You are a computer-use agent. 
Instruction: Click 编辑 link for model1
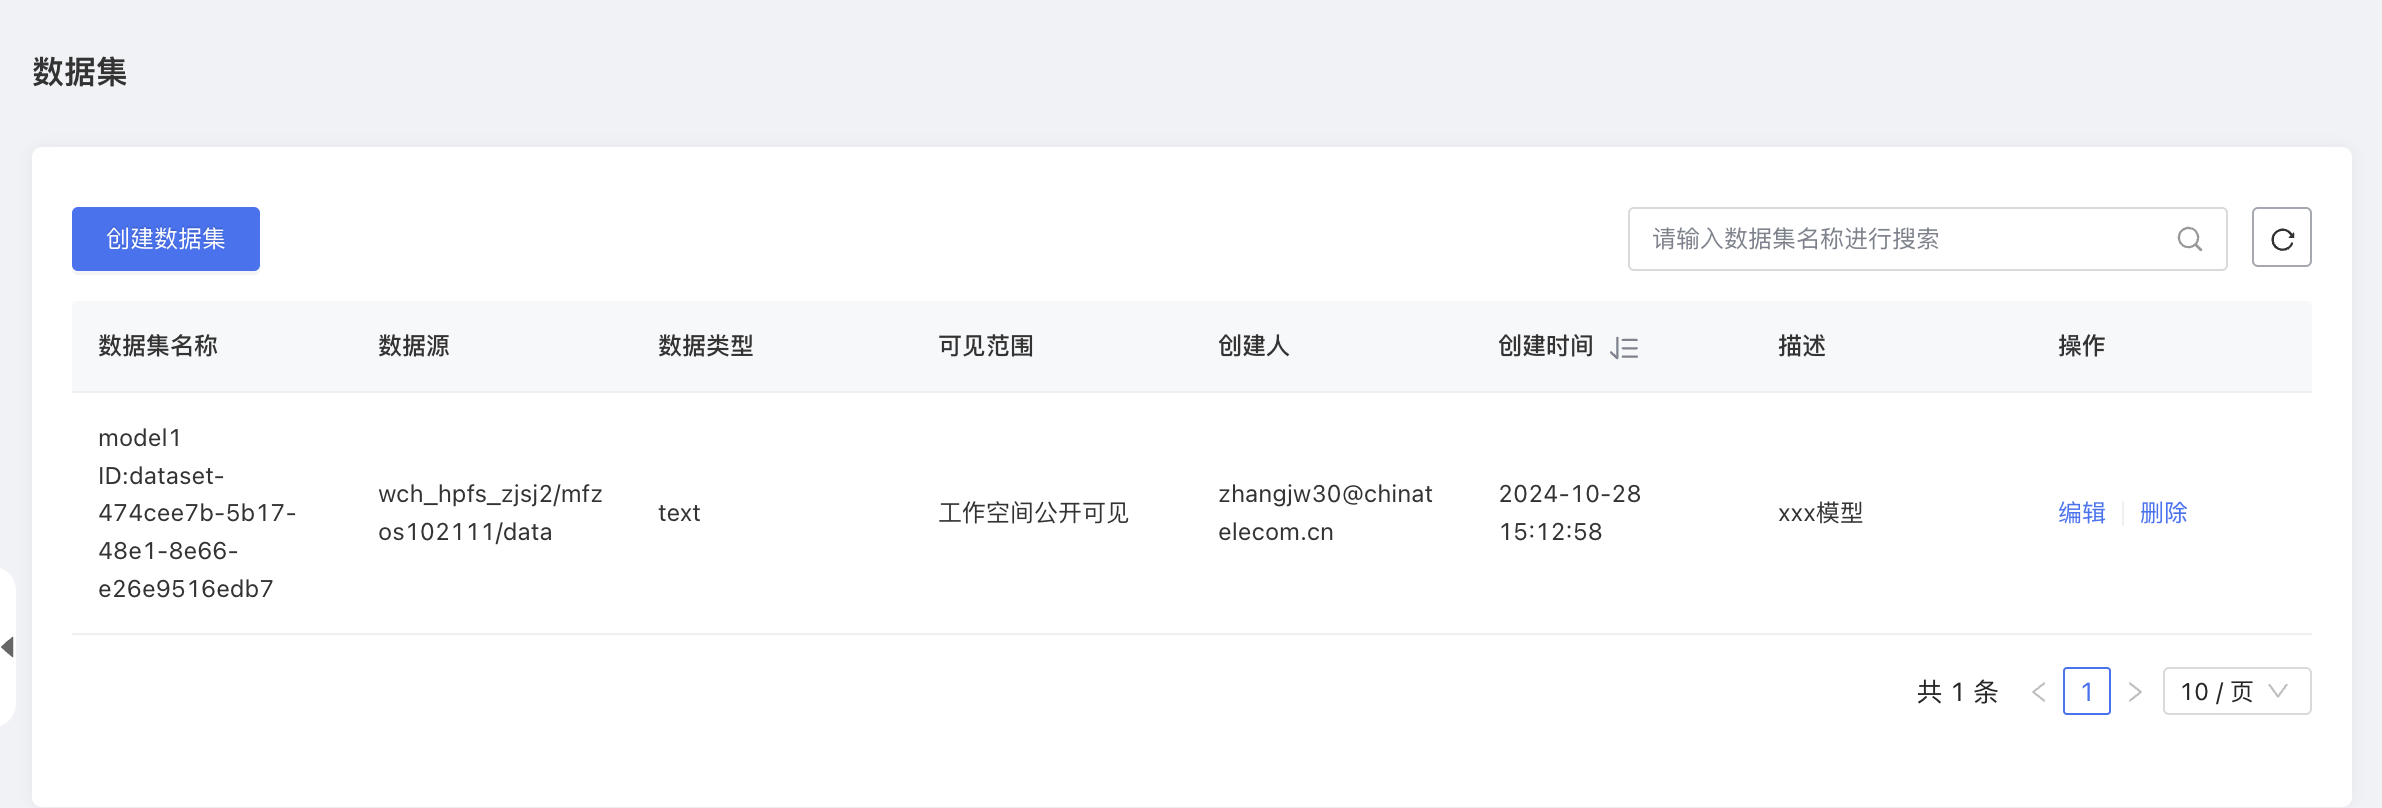pos(2082,513)
